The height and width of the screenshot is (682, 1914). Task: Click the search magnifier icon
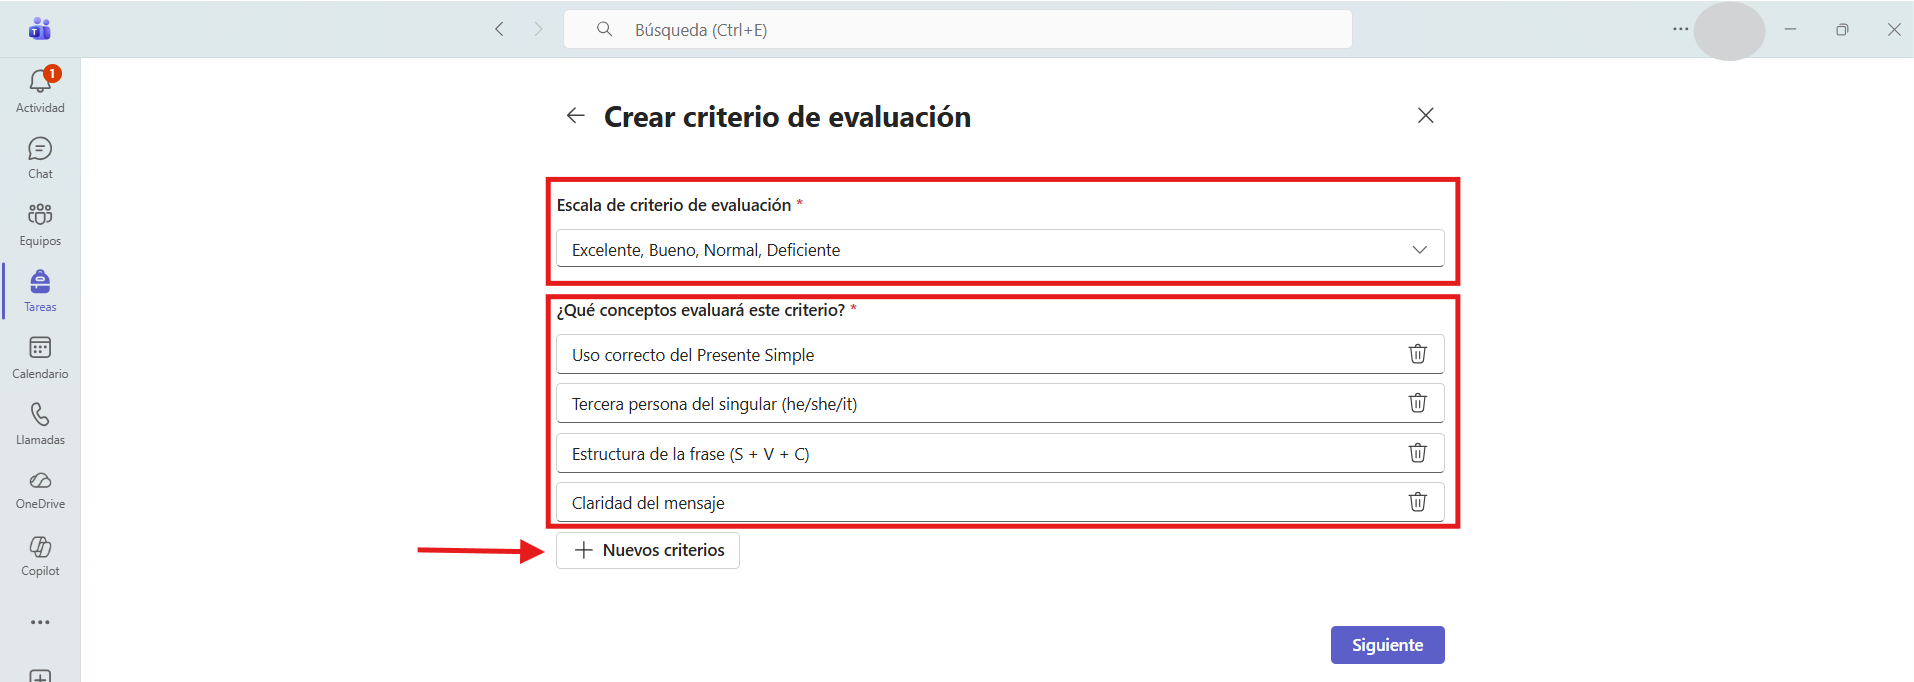pyautogui.click(x=604, y=29)
